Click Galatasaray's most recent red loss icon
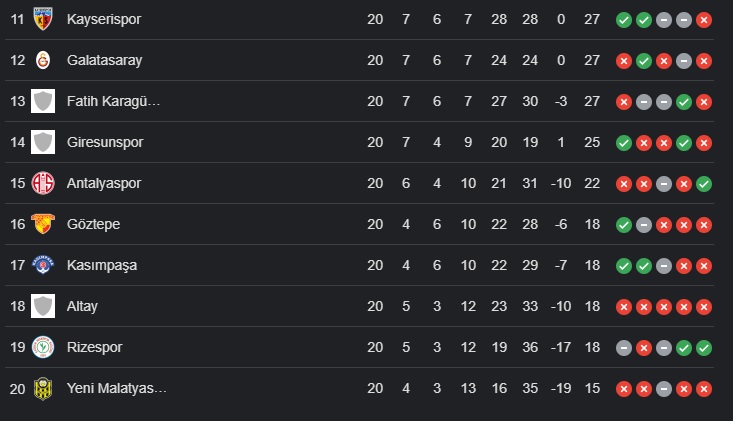Image resolution: width=733 pixels, height=421 pixels. tap(704, 60)
